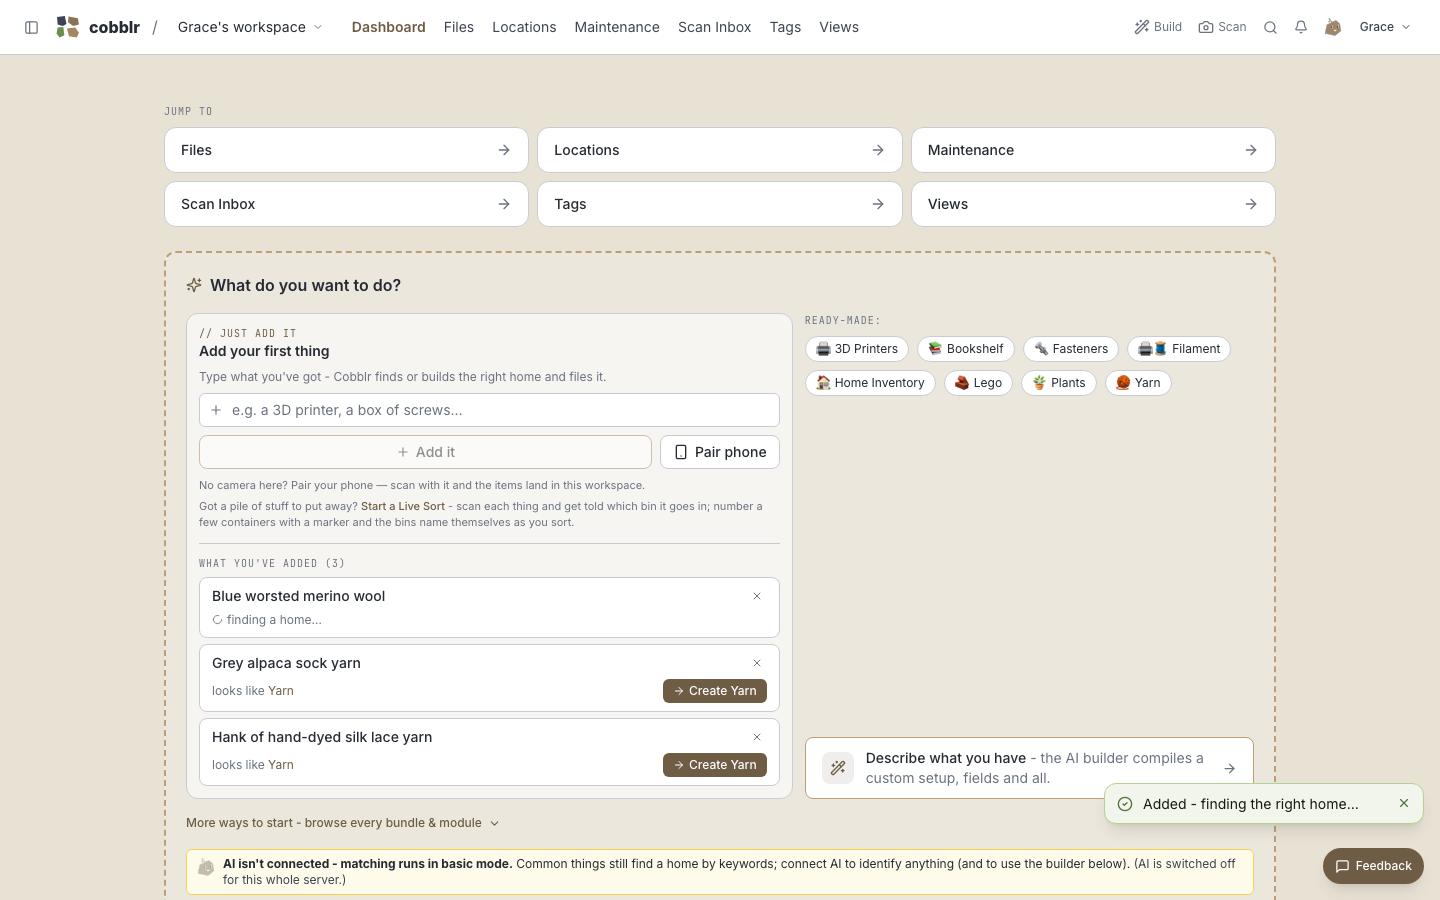Viewport: 1440px width, 900px height.
Task: Choose the Yarn ready-made chip
Action: click(1138, 383)
